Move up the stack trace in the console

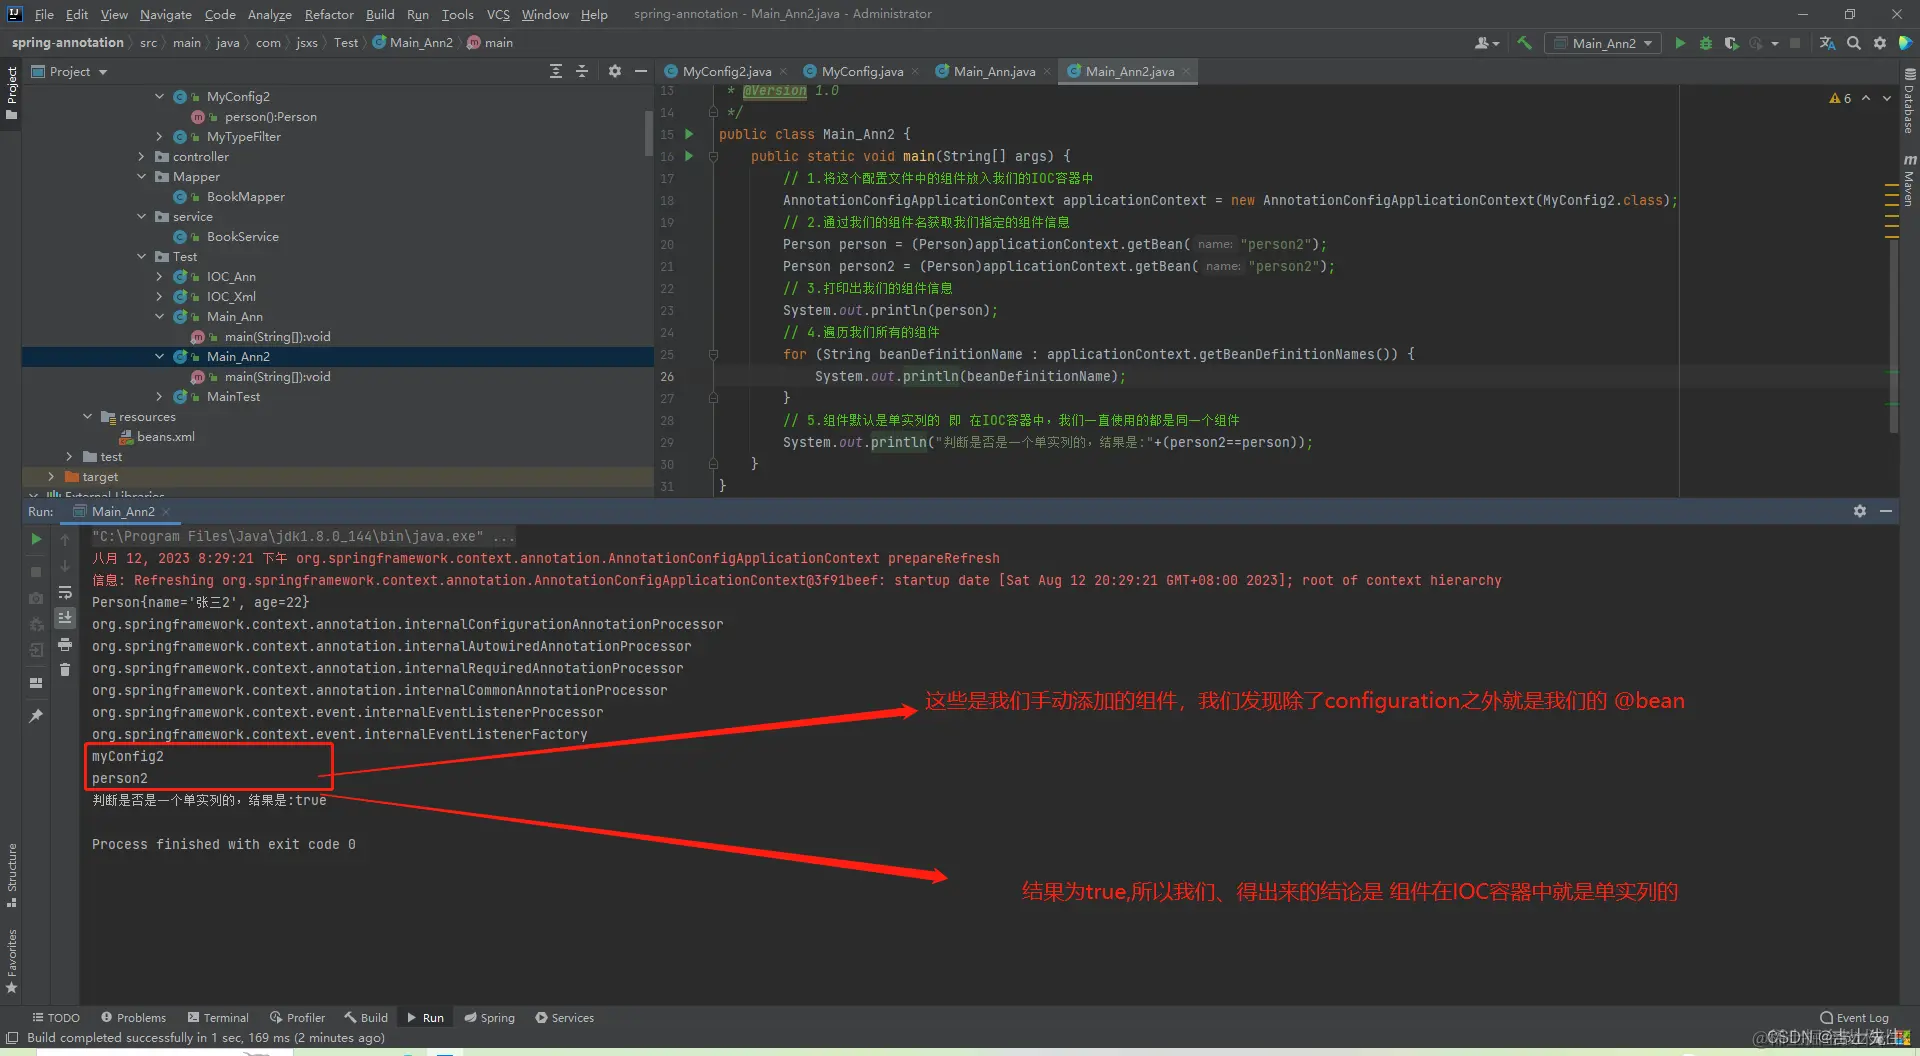pyautogui.click(x=65, y=539)
